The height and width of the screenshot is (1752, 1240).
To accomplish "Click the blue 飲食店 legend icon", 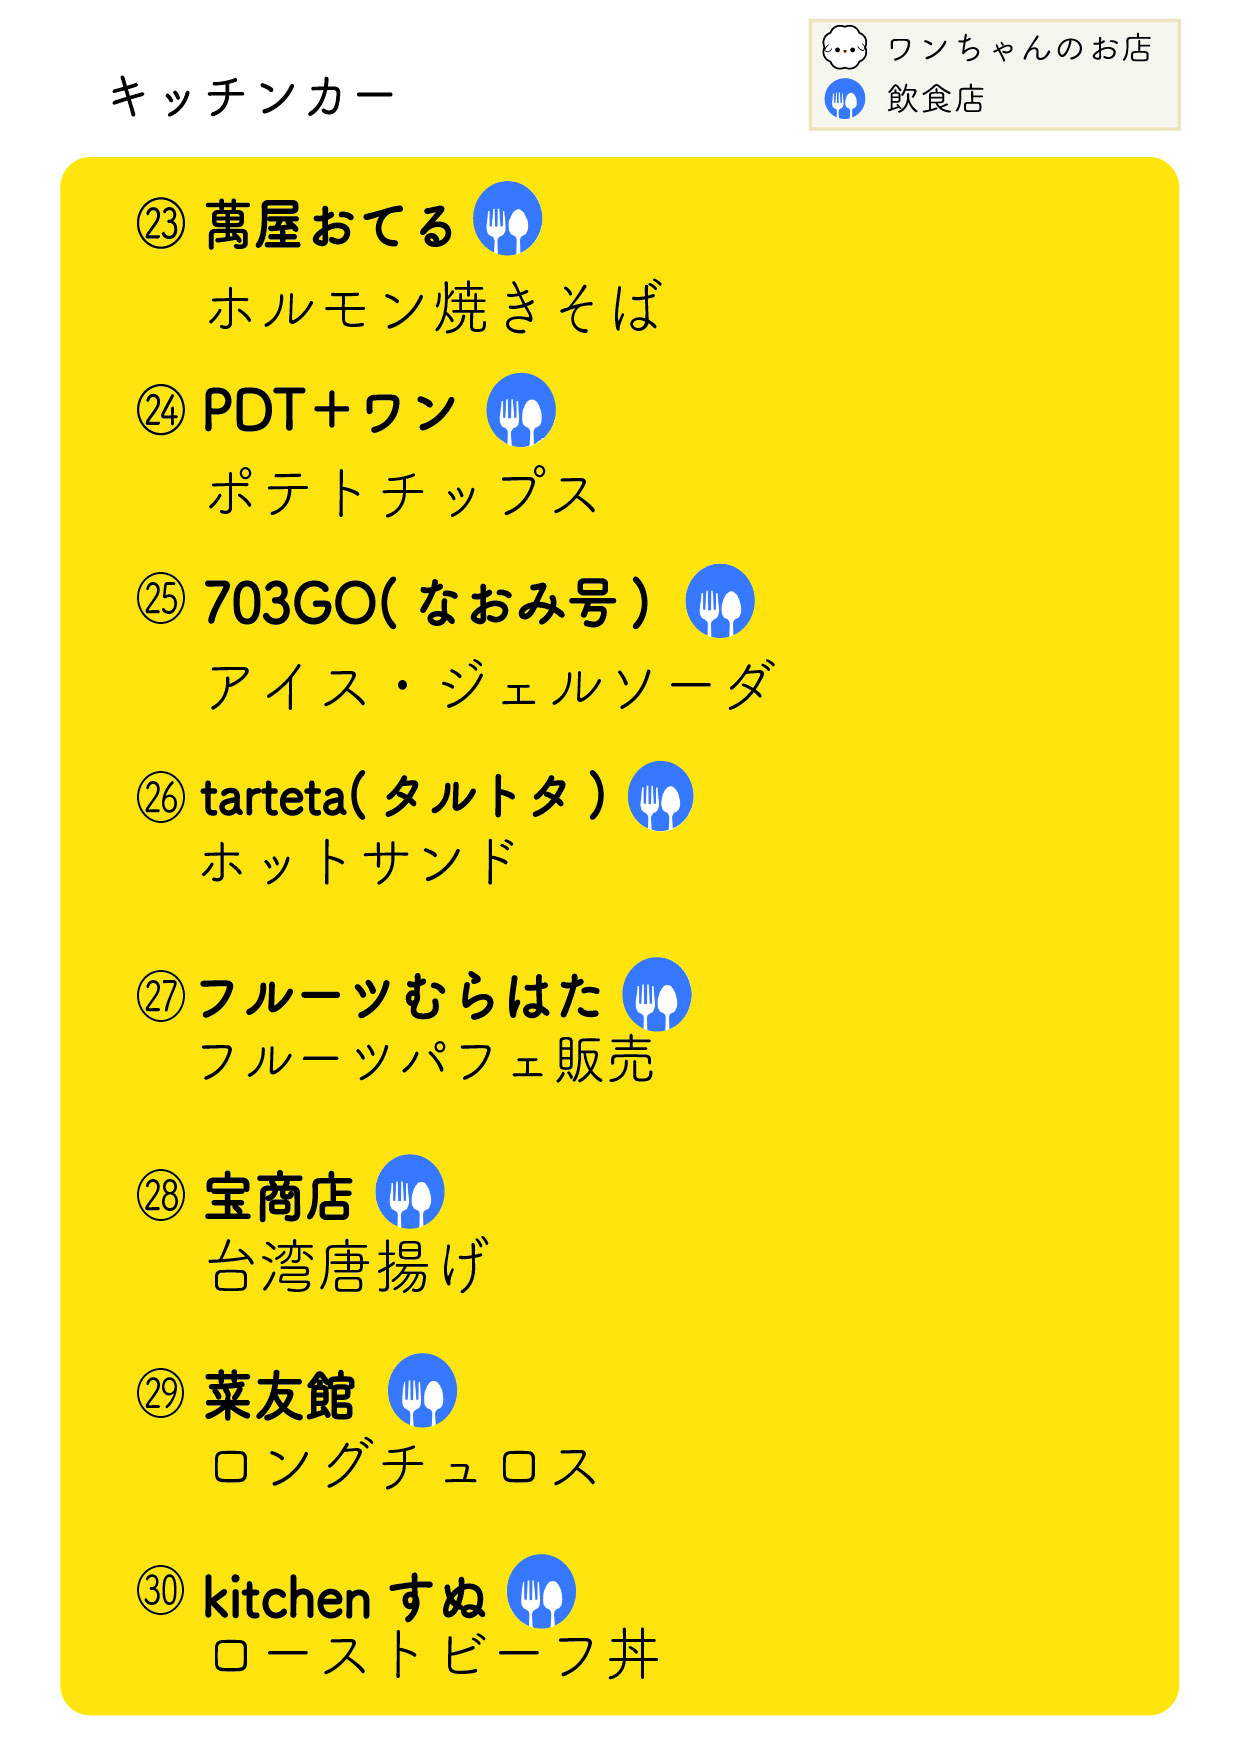I will click(845, 99).
